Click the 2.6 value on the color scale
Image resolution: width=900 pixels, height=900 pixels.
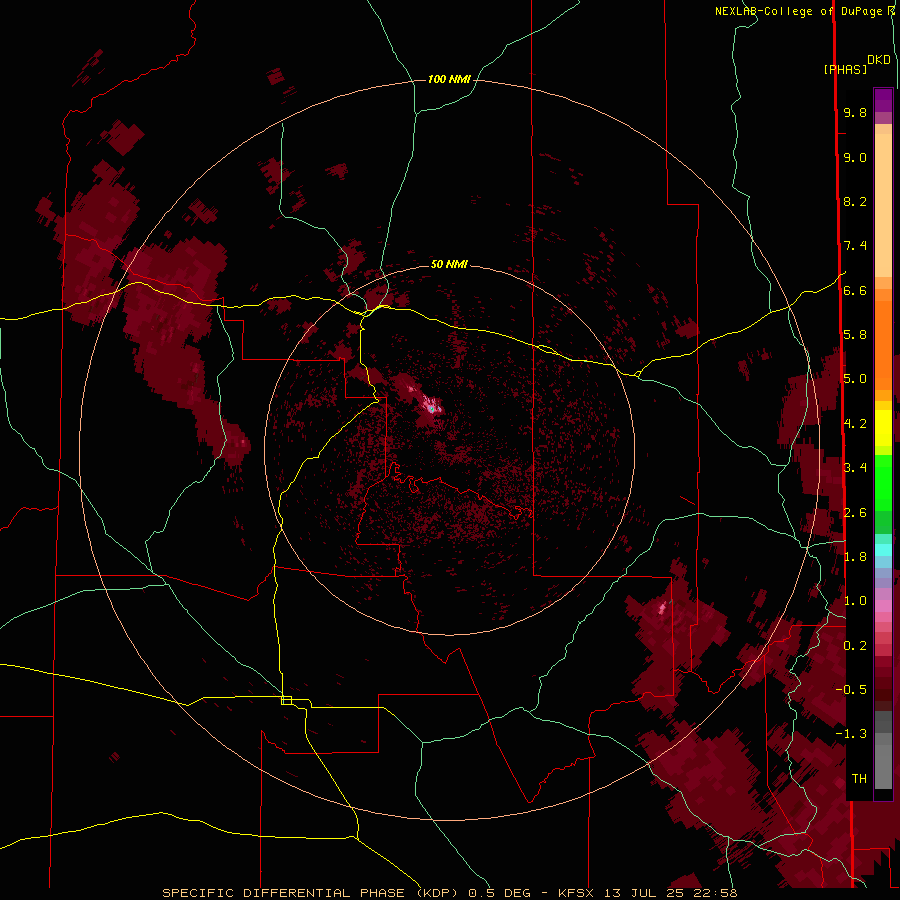(855, 513)
